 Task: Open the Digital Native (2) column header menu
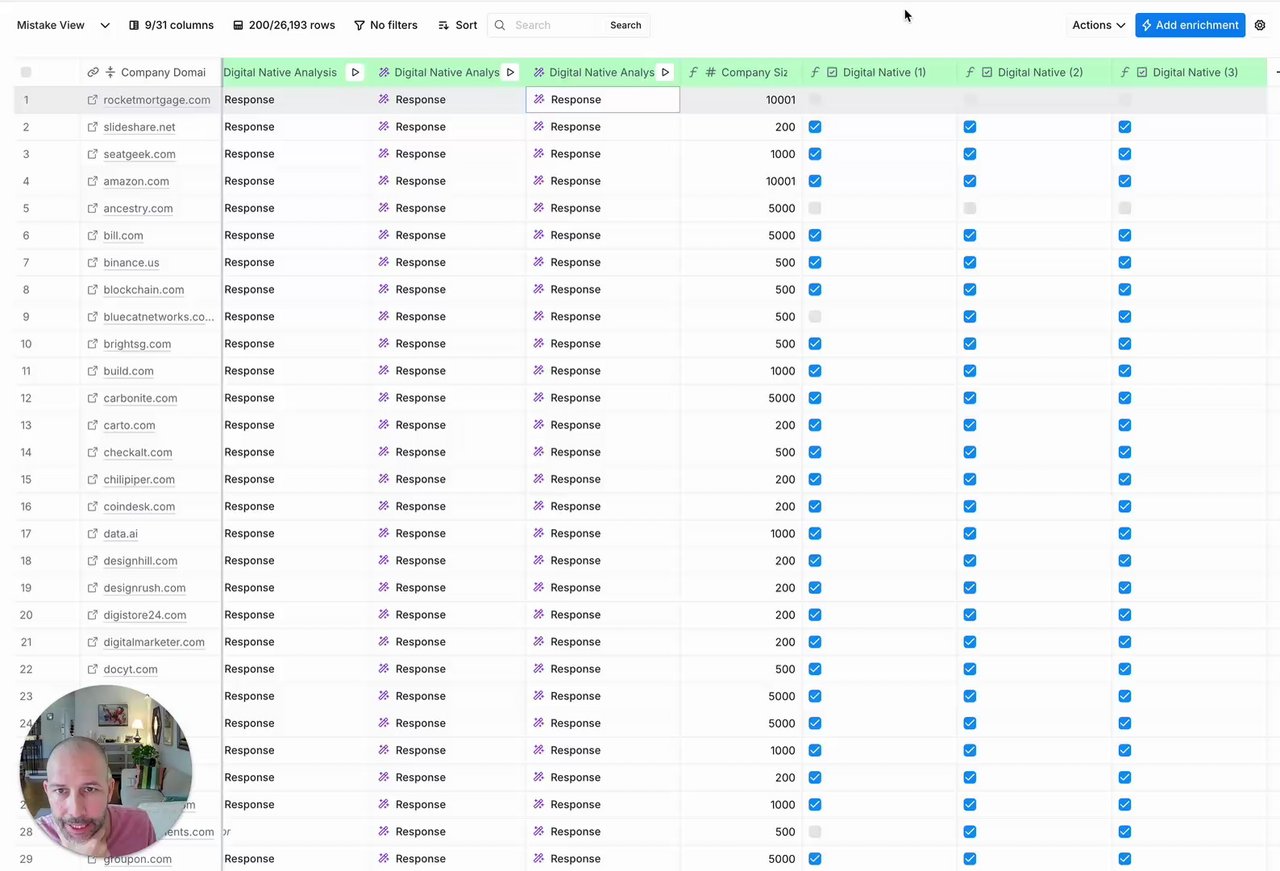pyautogui.click(x=1035, y=72)
